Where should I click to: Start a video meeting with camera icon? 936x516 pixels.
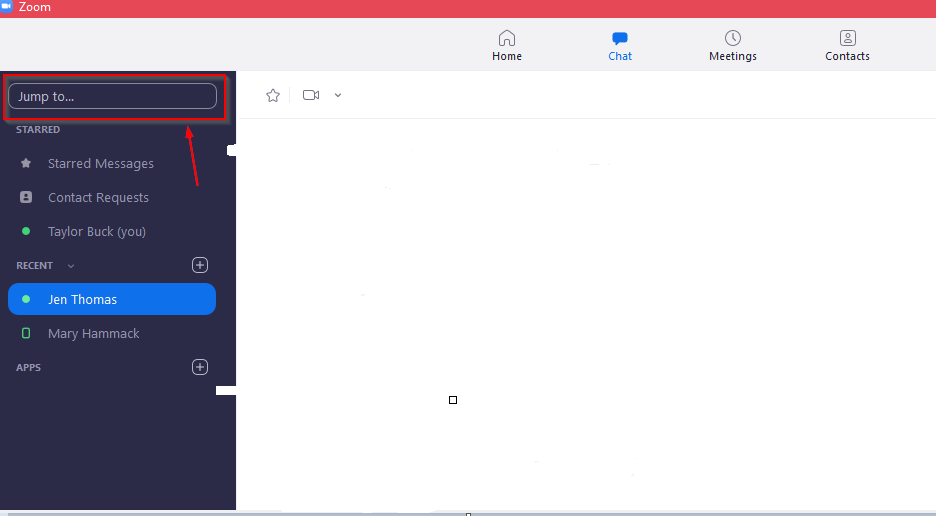pyautogui.click(x=311, y=95)
